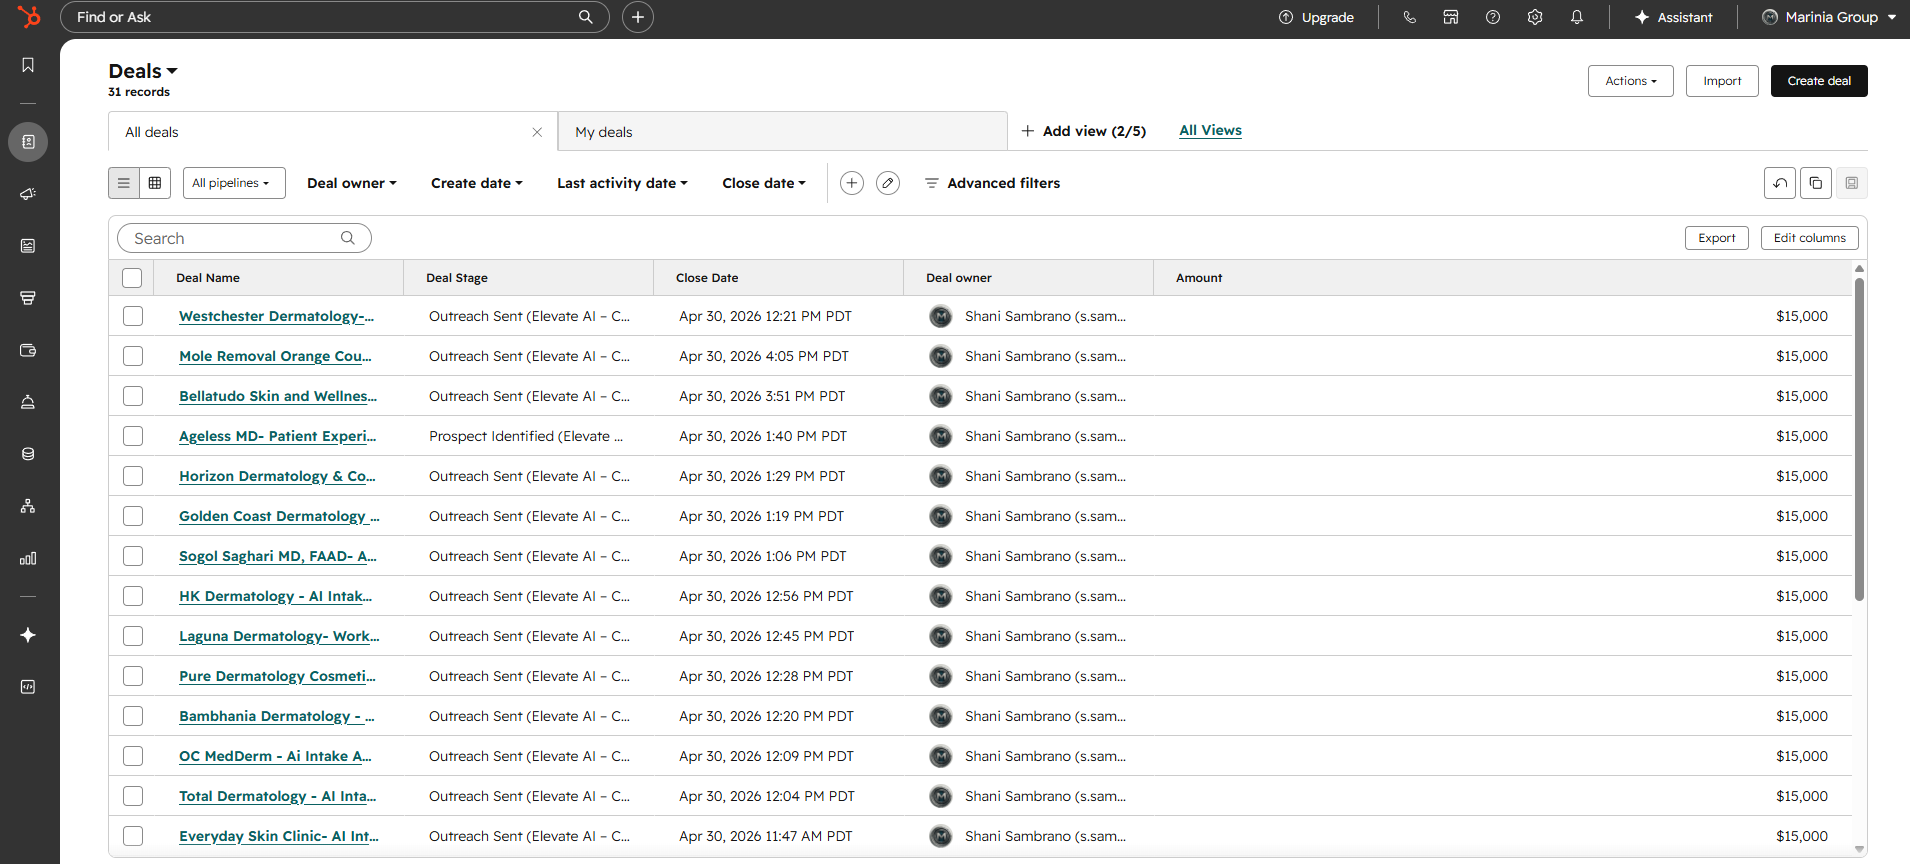Open the Last activity date filter dropdown
This screenshot has width=1910, height=864.
622,183
